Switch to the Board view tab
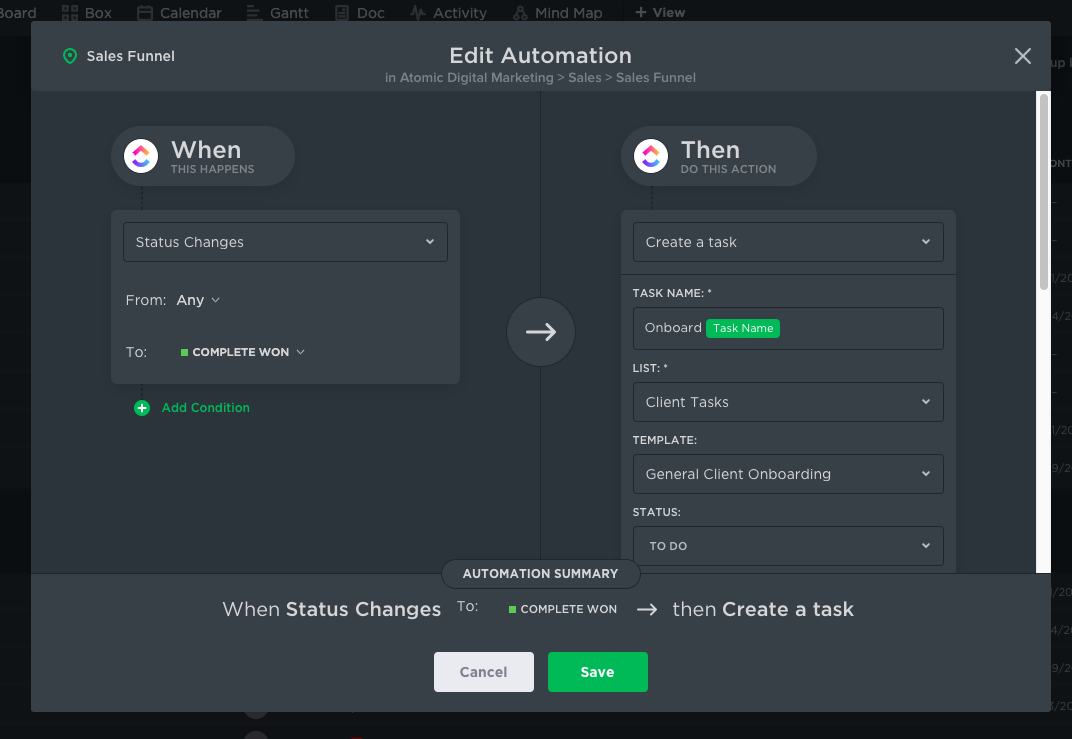 [18, 12]
